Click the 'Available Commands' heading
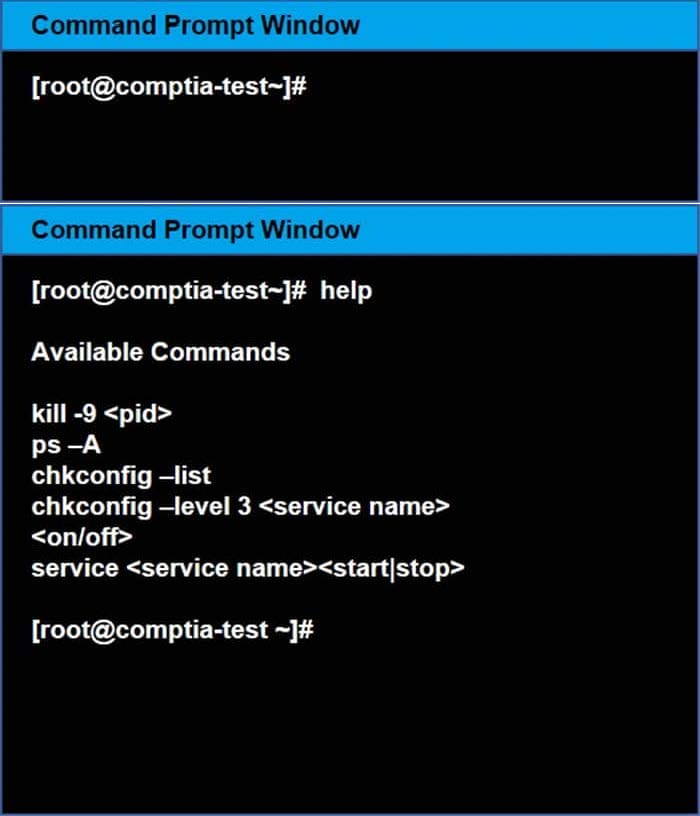 [x=160, y=352]
